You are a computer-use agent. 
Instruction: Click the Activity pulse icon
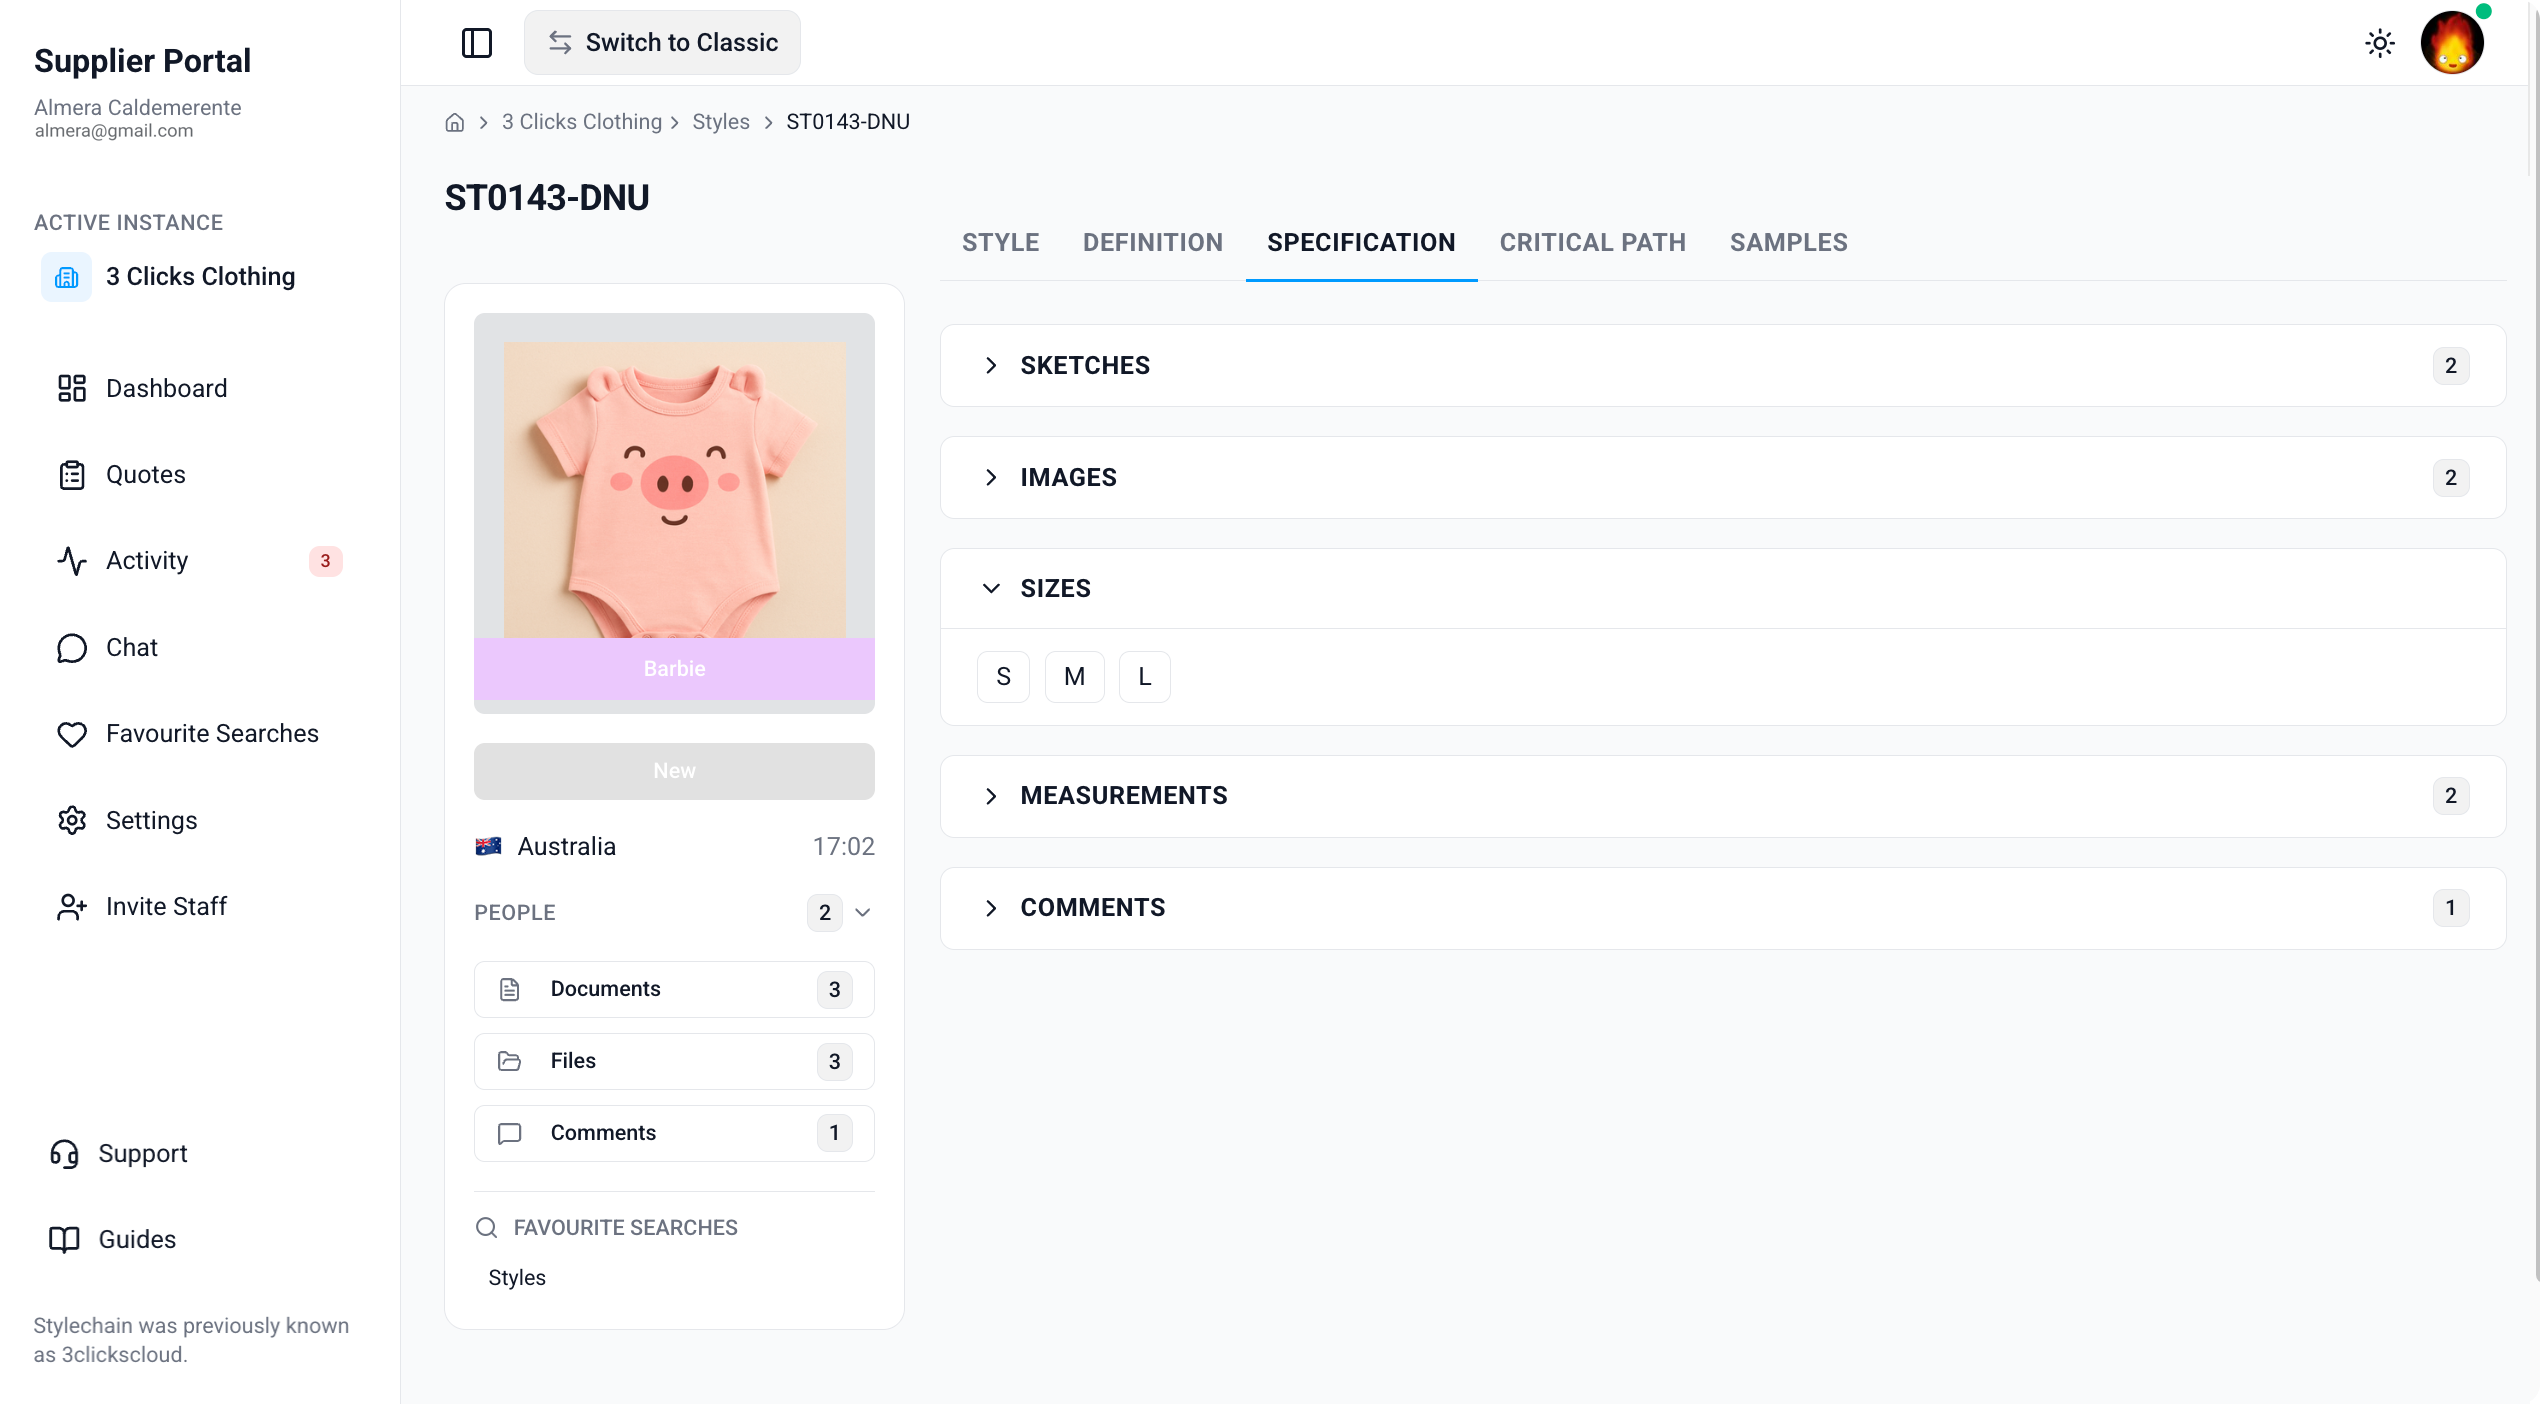click(72, 561)
